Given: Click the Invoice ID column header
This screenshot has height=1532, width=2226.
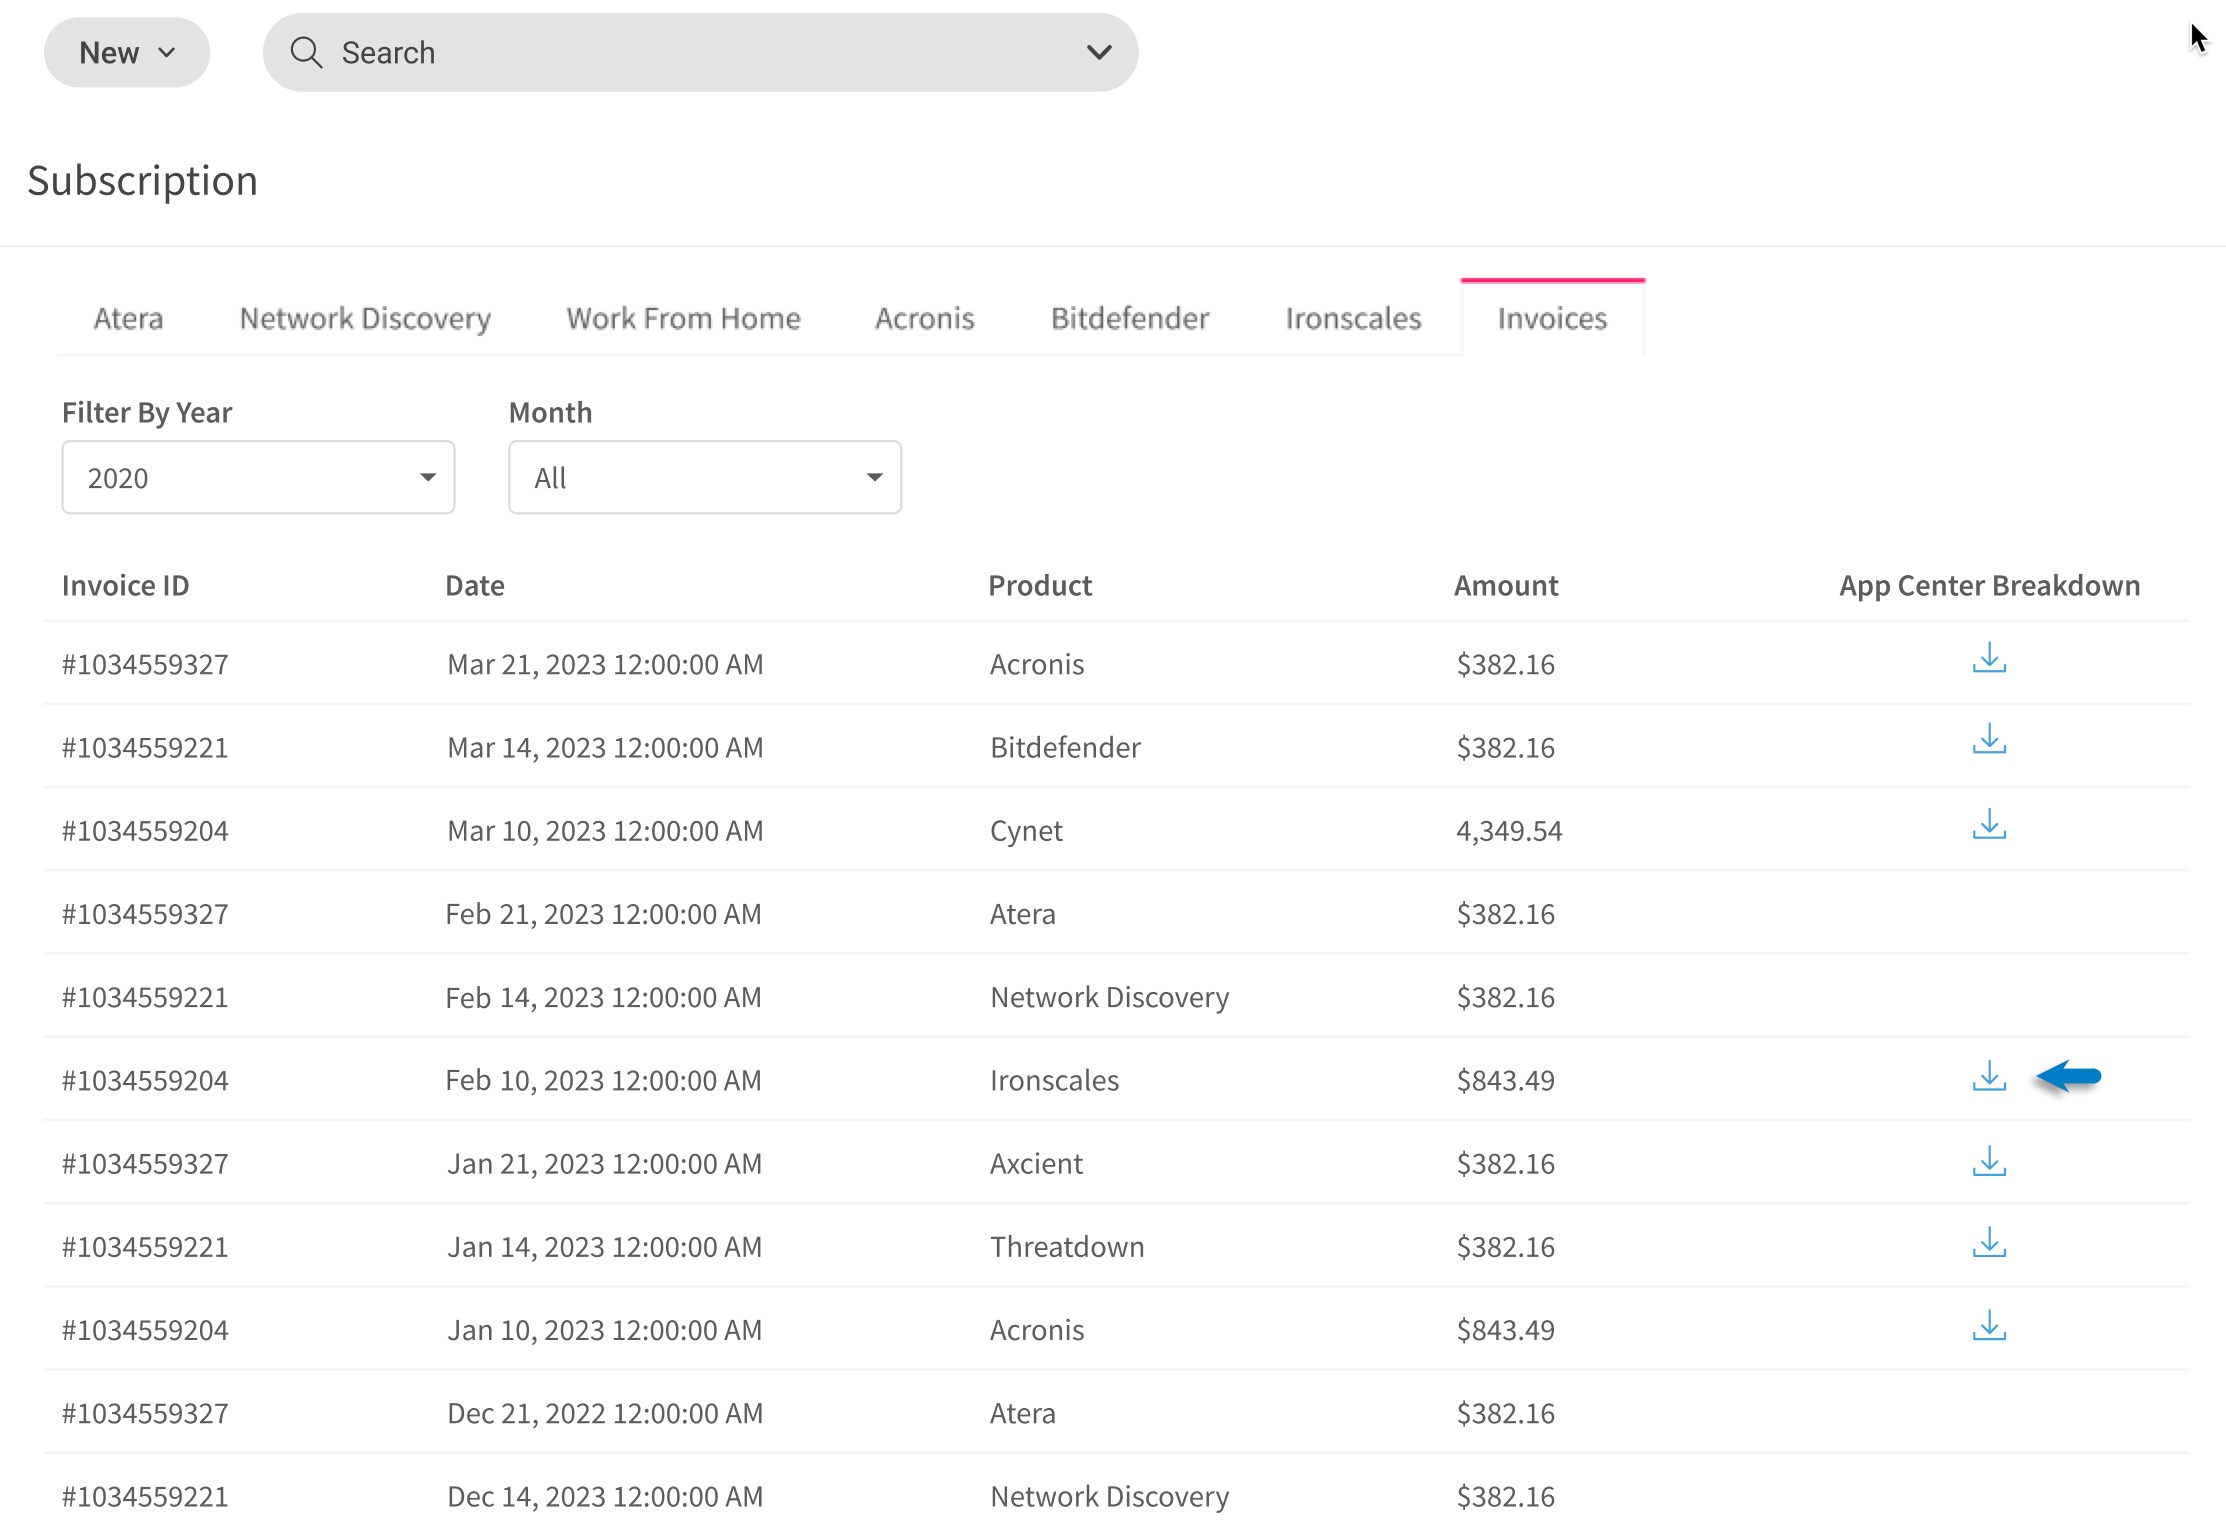Looking at the screenshot, I should (125, 585).
